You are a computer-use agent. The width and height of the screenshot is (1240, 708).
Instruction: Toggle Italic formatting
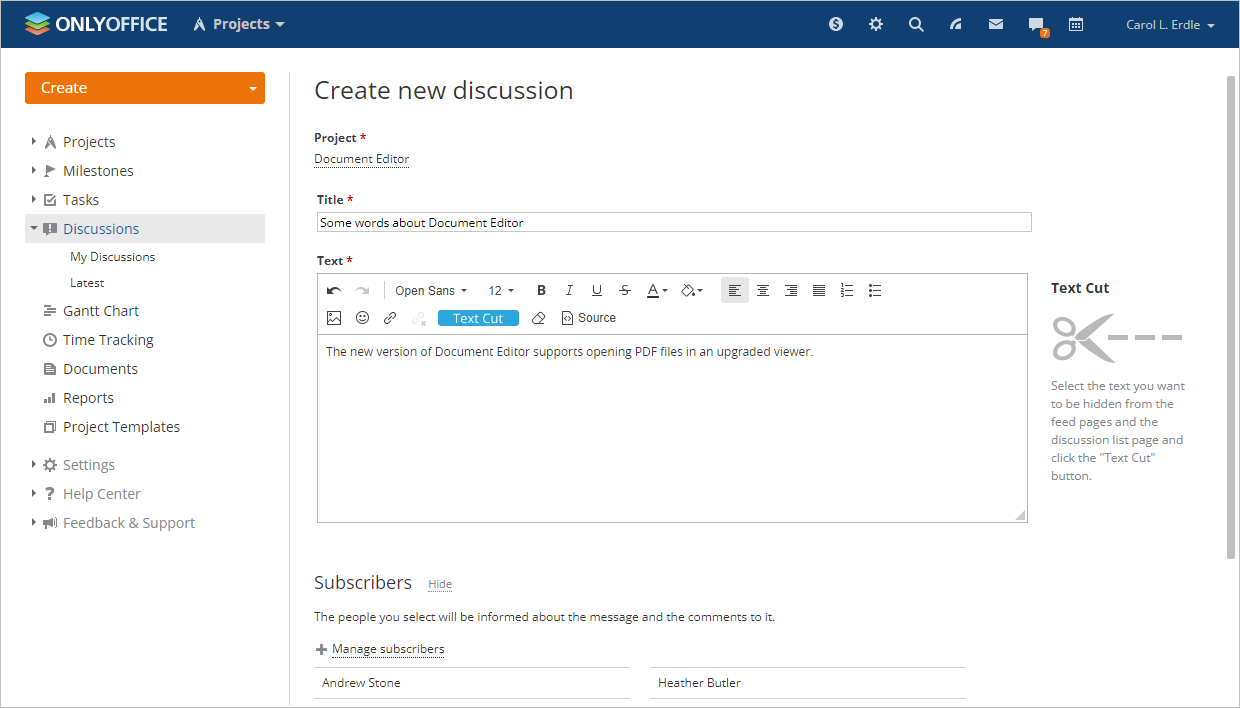[x=569, y=290]
